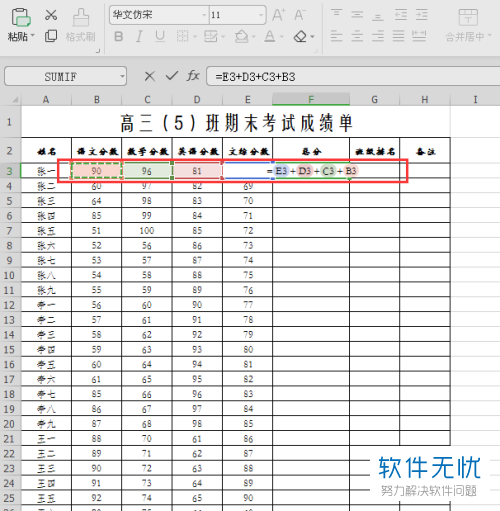The image size is (500, 511).
Task: Confirm formula with the checkmark icon
Action: [172, 76]
